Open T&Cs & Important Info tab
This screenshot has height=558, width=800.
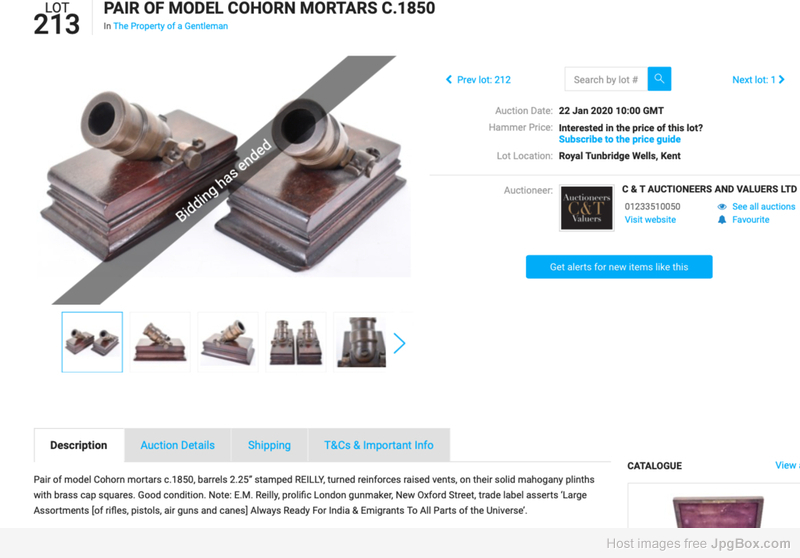379,445
